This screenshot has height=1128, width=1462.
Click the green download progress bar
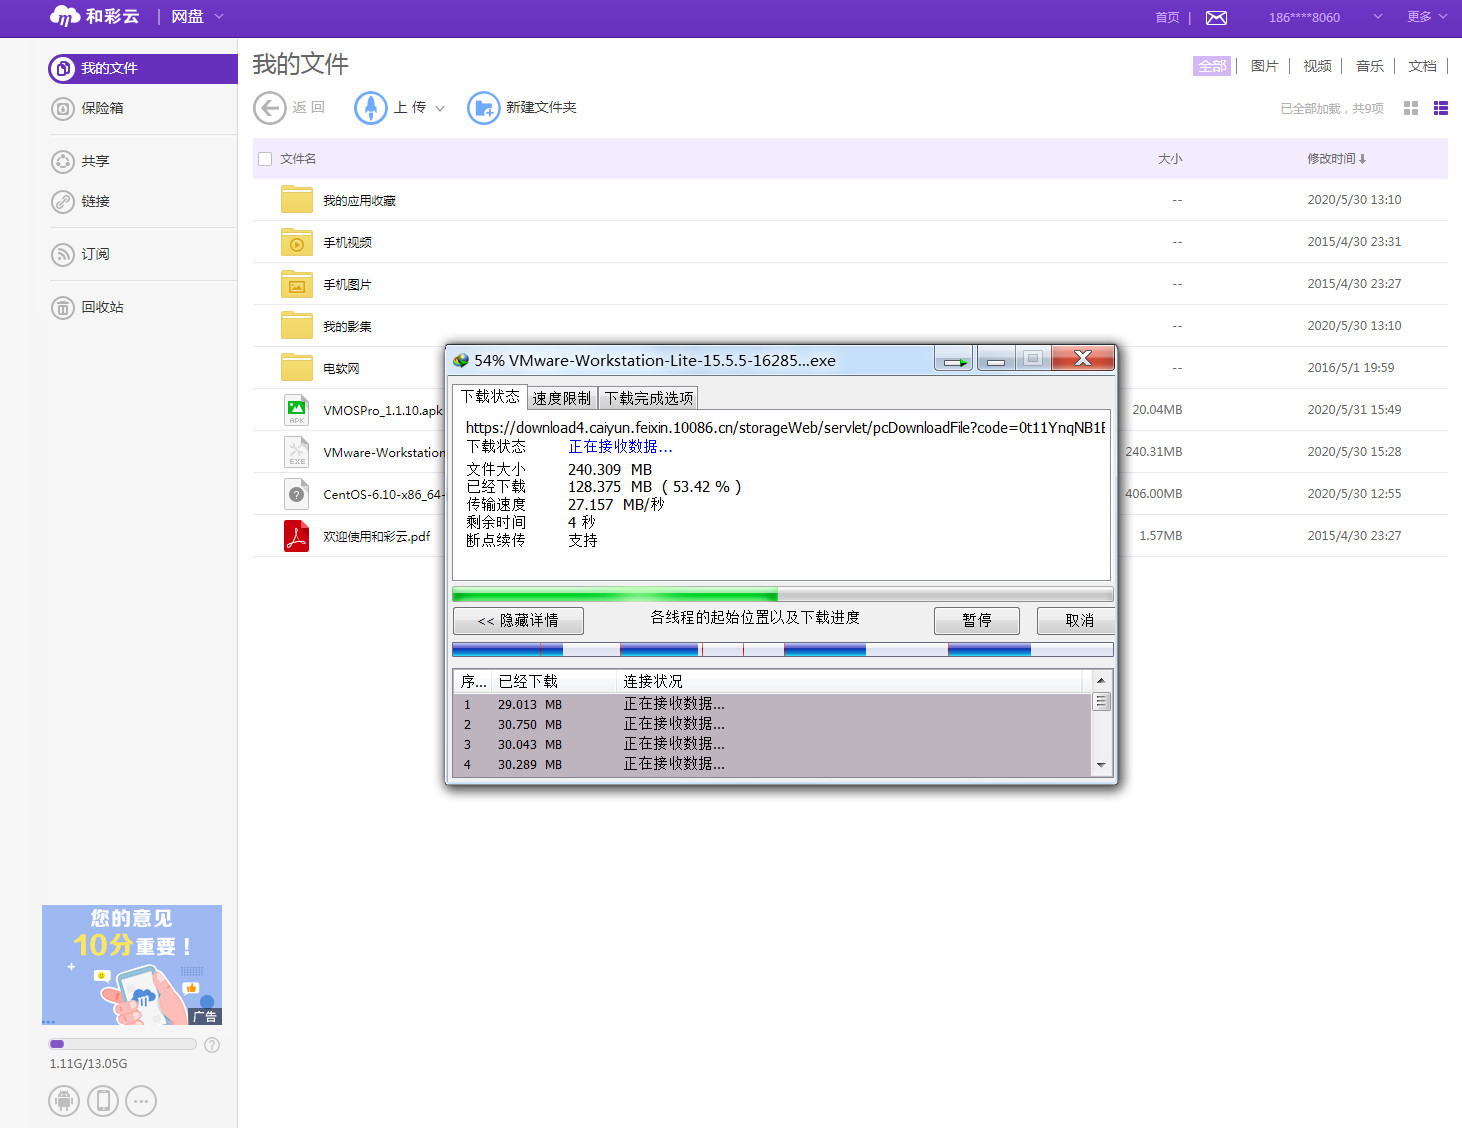(x=783, y=594)
